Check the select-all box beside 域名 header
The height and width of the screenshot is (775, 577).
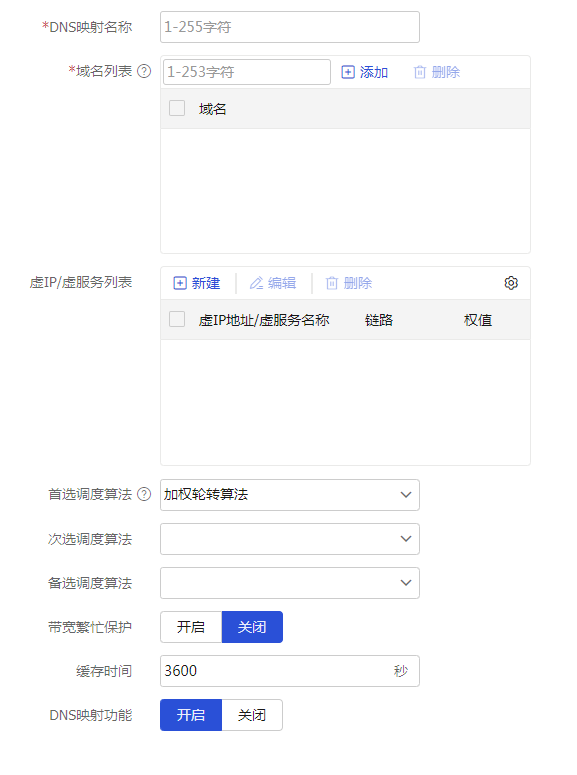(x=177, y=108)
